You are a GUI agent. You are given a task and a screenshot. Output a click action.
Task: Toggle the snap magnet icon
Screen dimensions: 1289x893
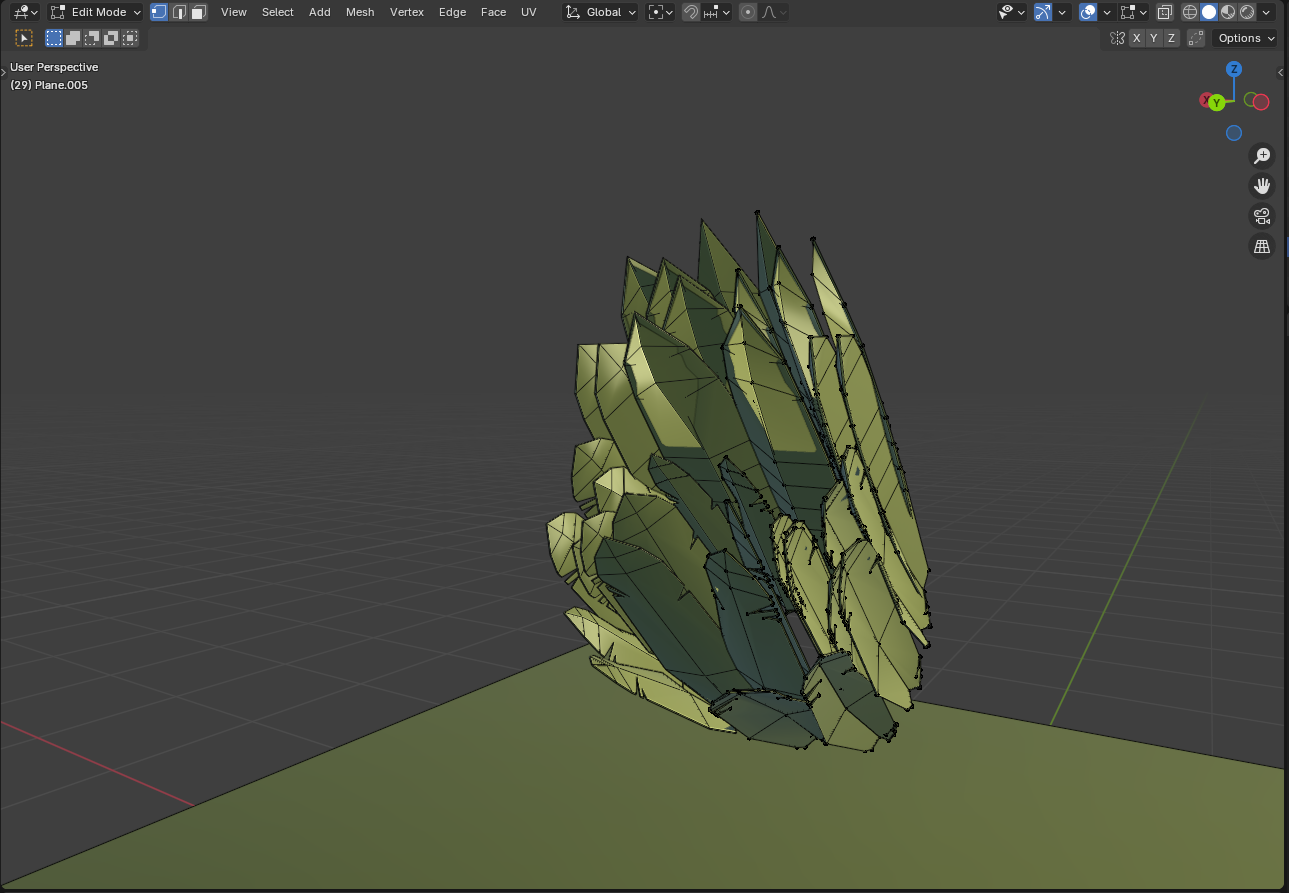pos(690,12)
